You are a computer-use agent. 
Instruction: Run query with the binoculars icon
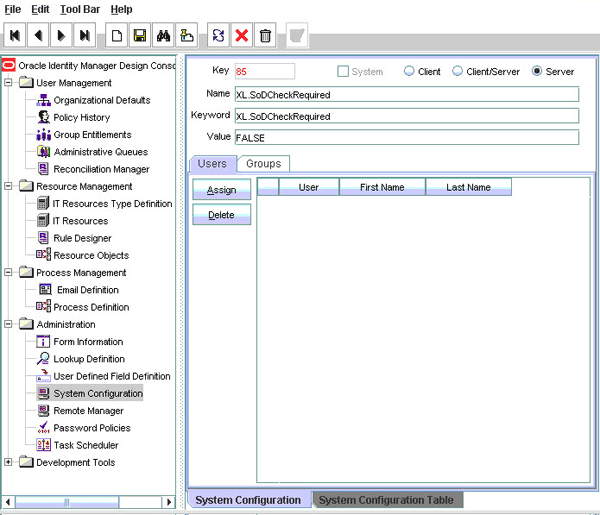pos(163,35)
